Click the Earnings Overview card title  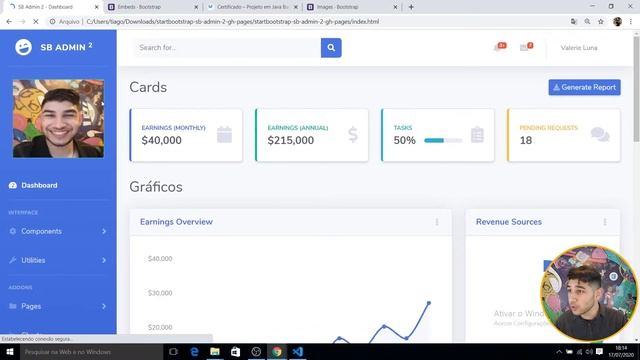(x=176, y=222)
